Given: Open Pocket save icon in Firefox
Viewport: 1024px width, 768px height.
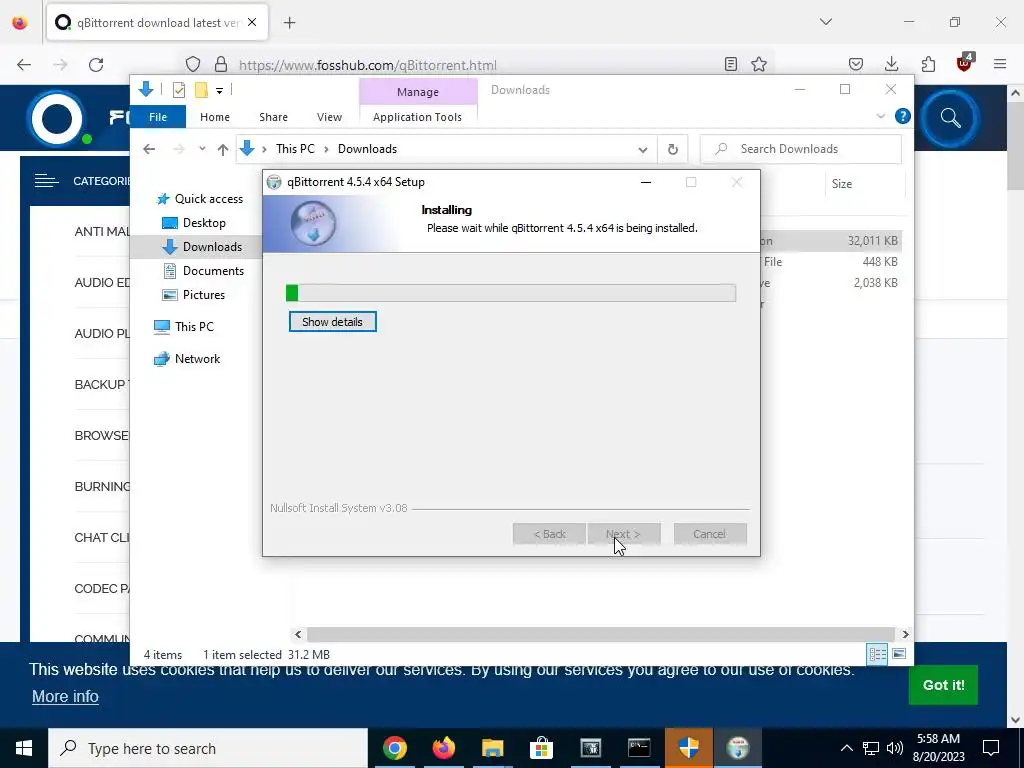Looking at the screenshot, I should coord(856,64).
